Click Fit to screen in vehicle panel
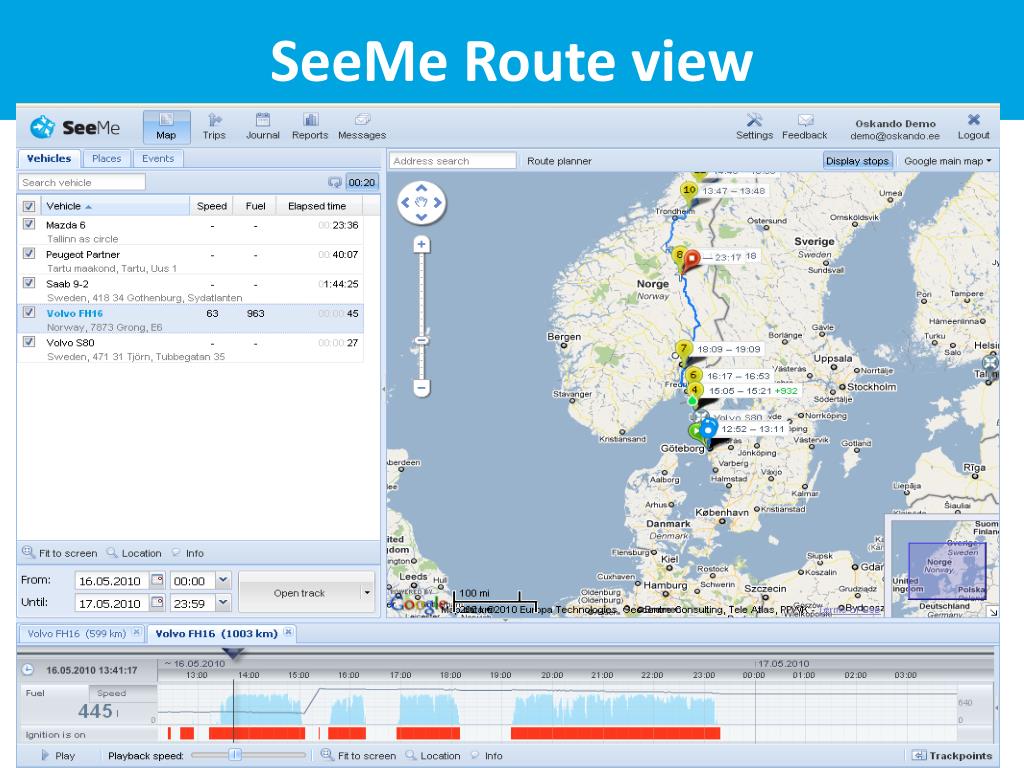This screenshot has width=1024, height=768. coord(60,553)
